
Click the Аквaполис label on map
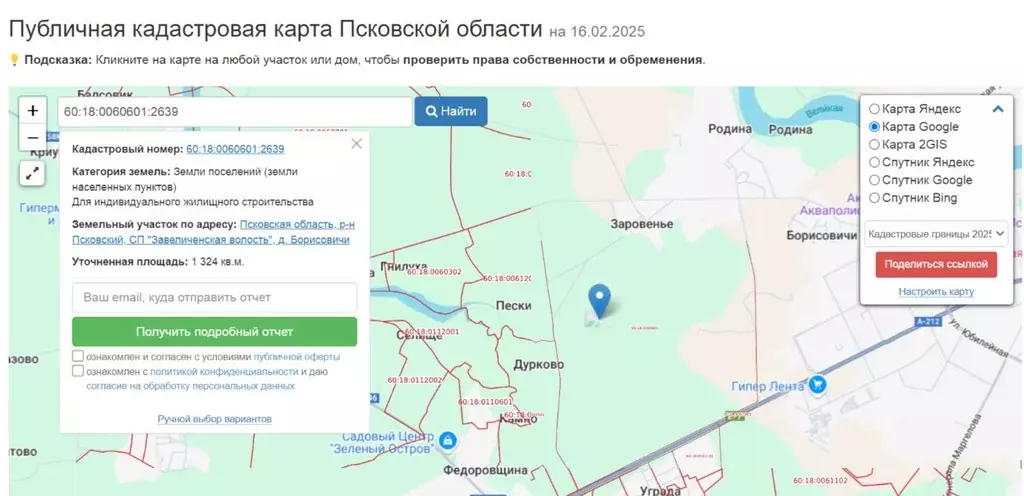(829, 211)
